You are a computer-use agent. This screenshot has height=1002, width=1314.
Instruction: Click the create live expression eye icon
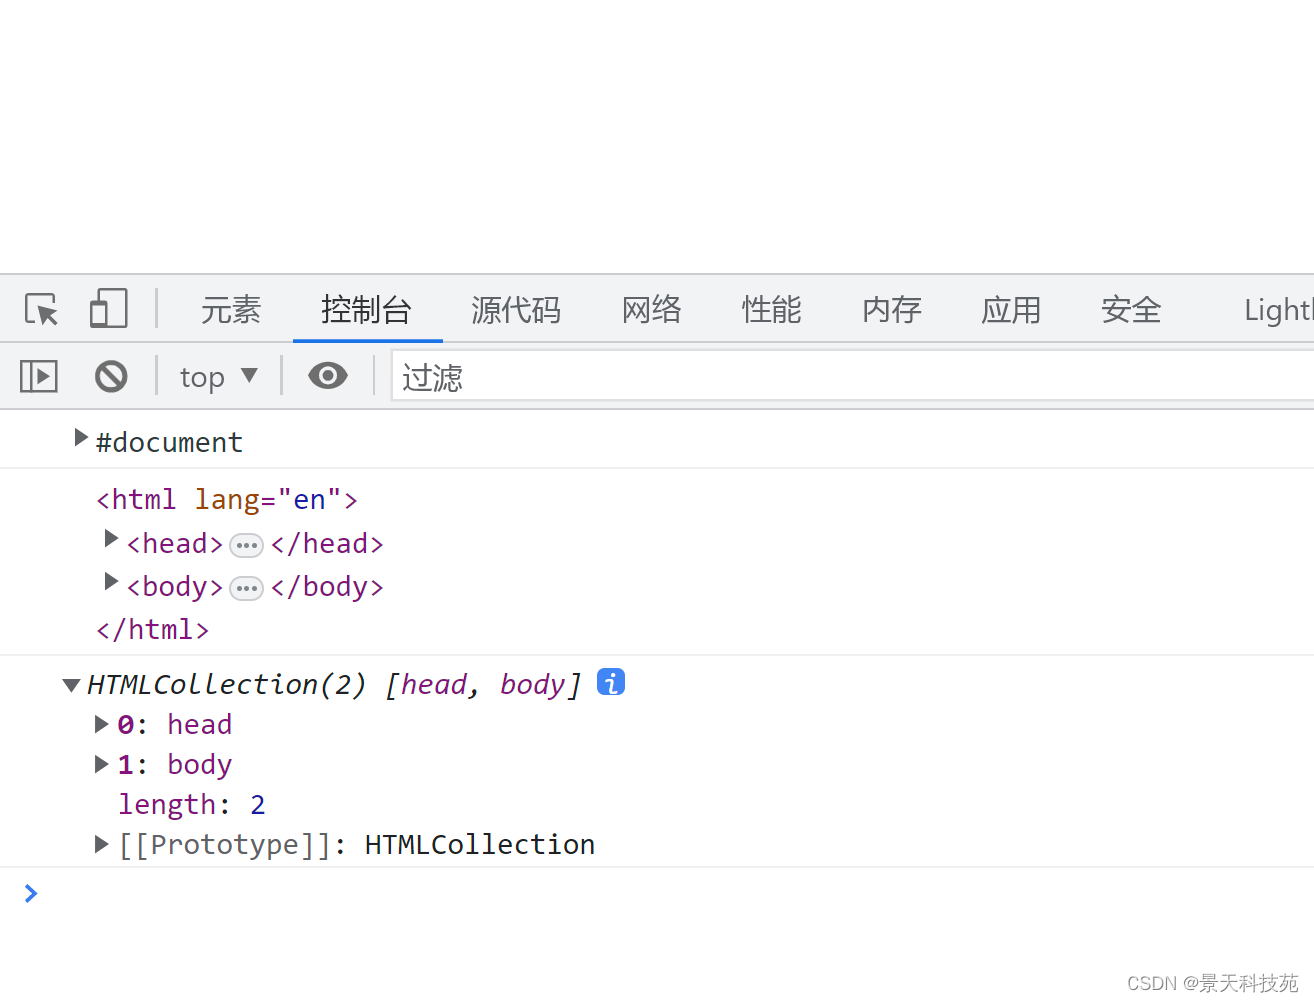(327, 376)
